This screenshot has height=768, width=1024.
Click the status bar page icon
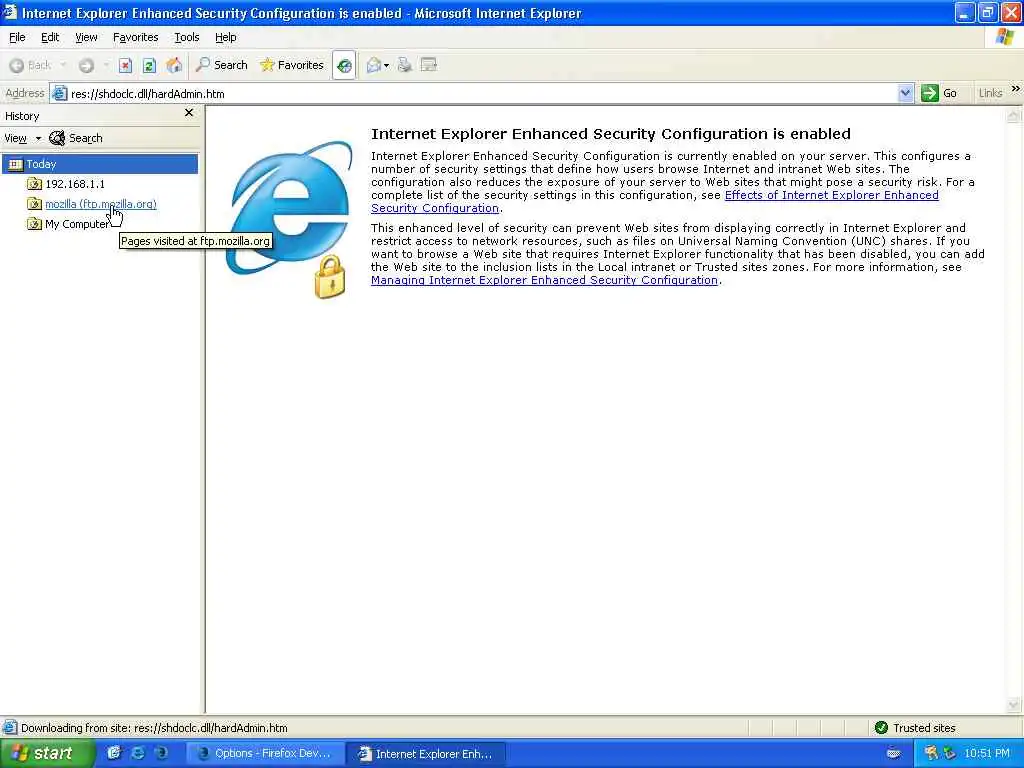[9, 728]
